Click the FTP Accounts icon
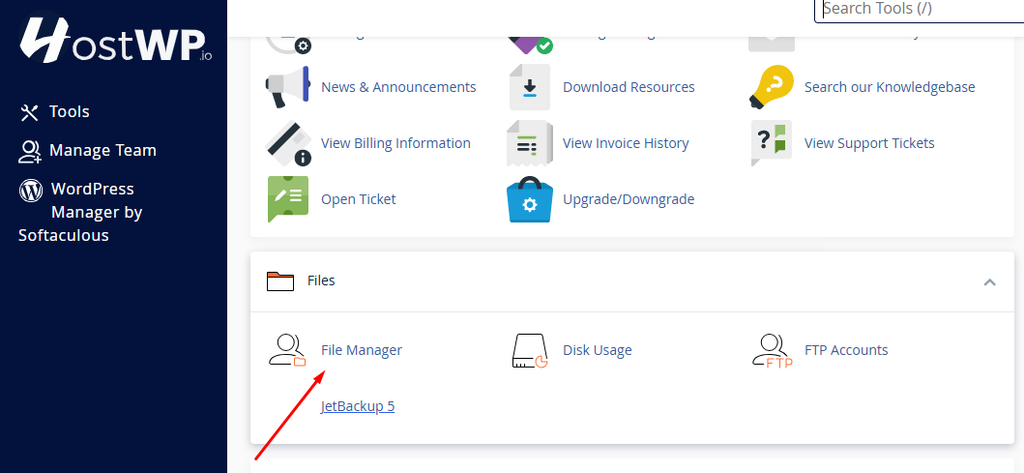 click(772, 351)
